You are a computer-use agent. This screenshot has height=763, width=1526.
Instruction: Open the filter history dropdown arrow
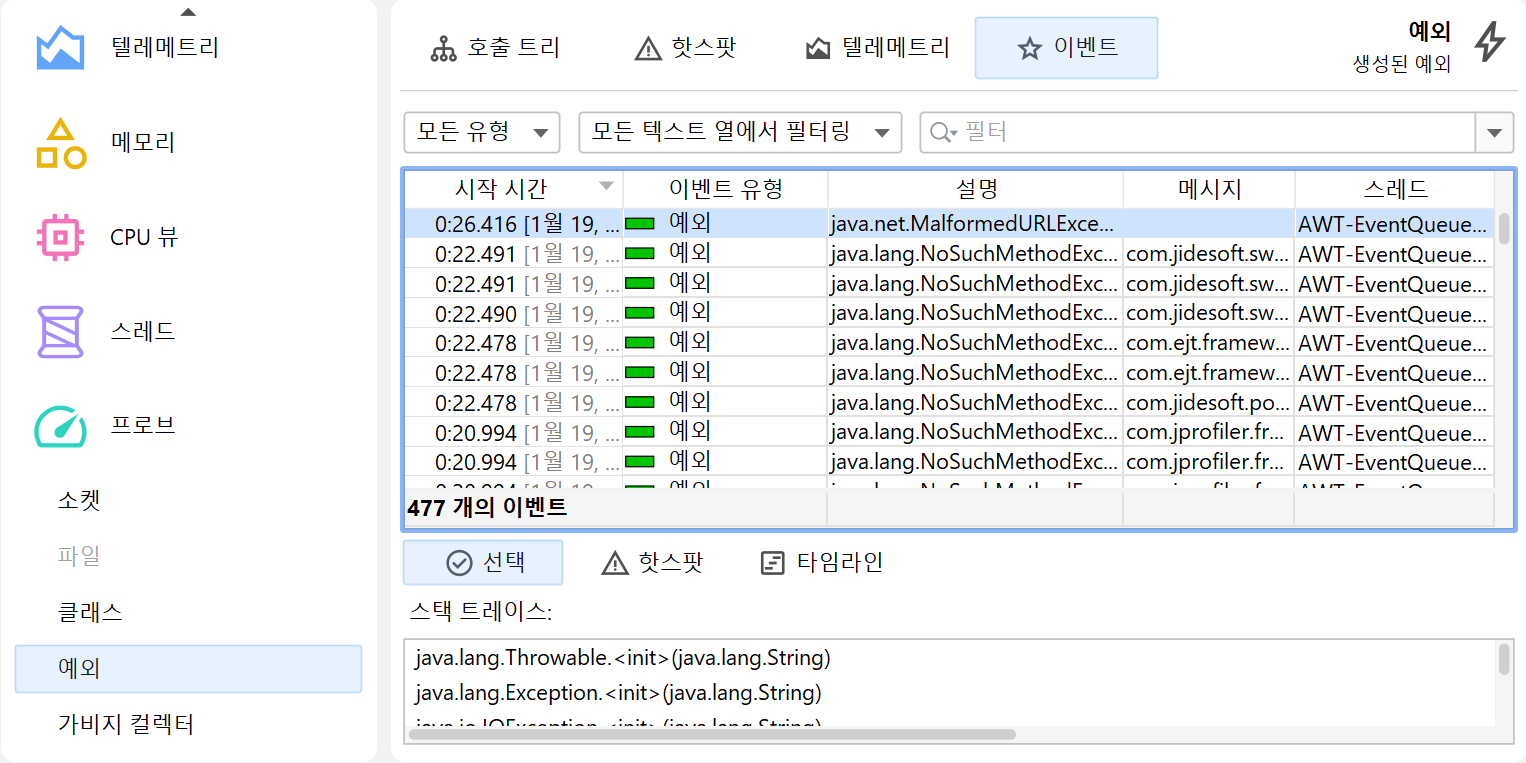coord(1494,132)
